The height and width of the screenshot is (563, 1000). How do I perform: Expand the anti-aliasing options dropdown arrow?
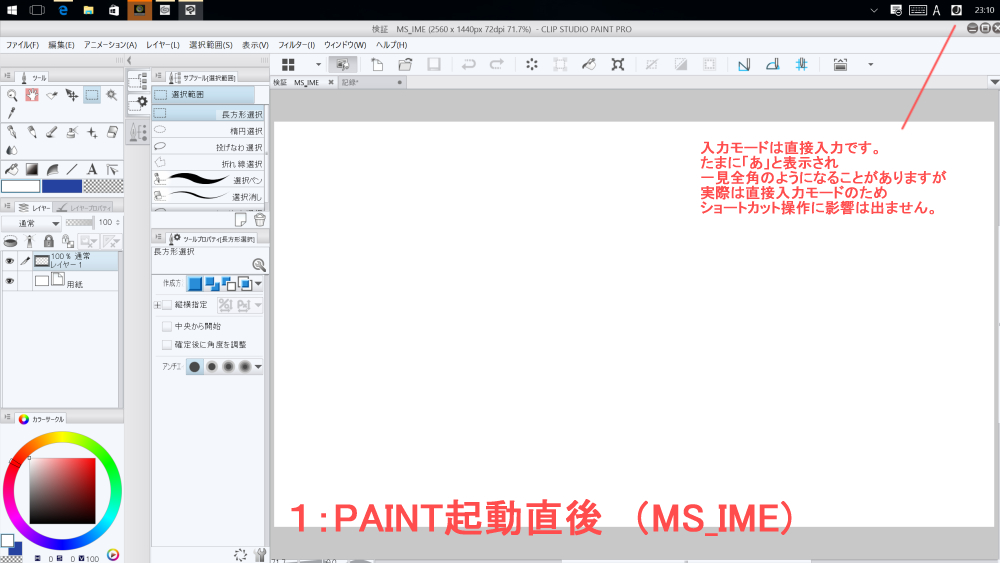pos(259,367)
